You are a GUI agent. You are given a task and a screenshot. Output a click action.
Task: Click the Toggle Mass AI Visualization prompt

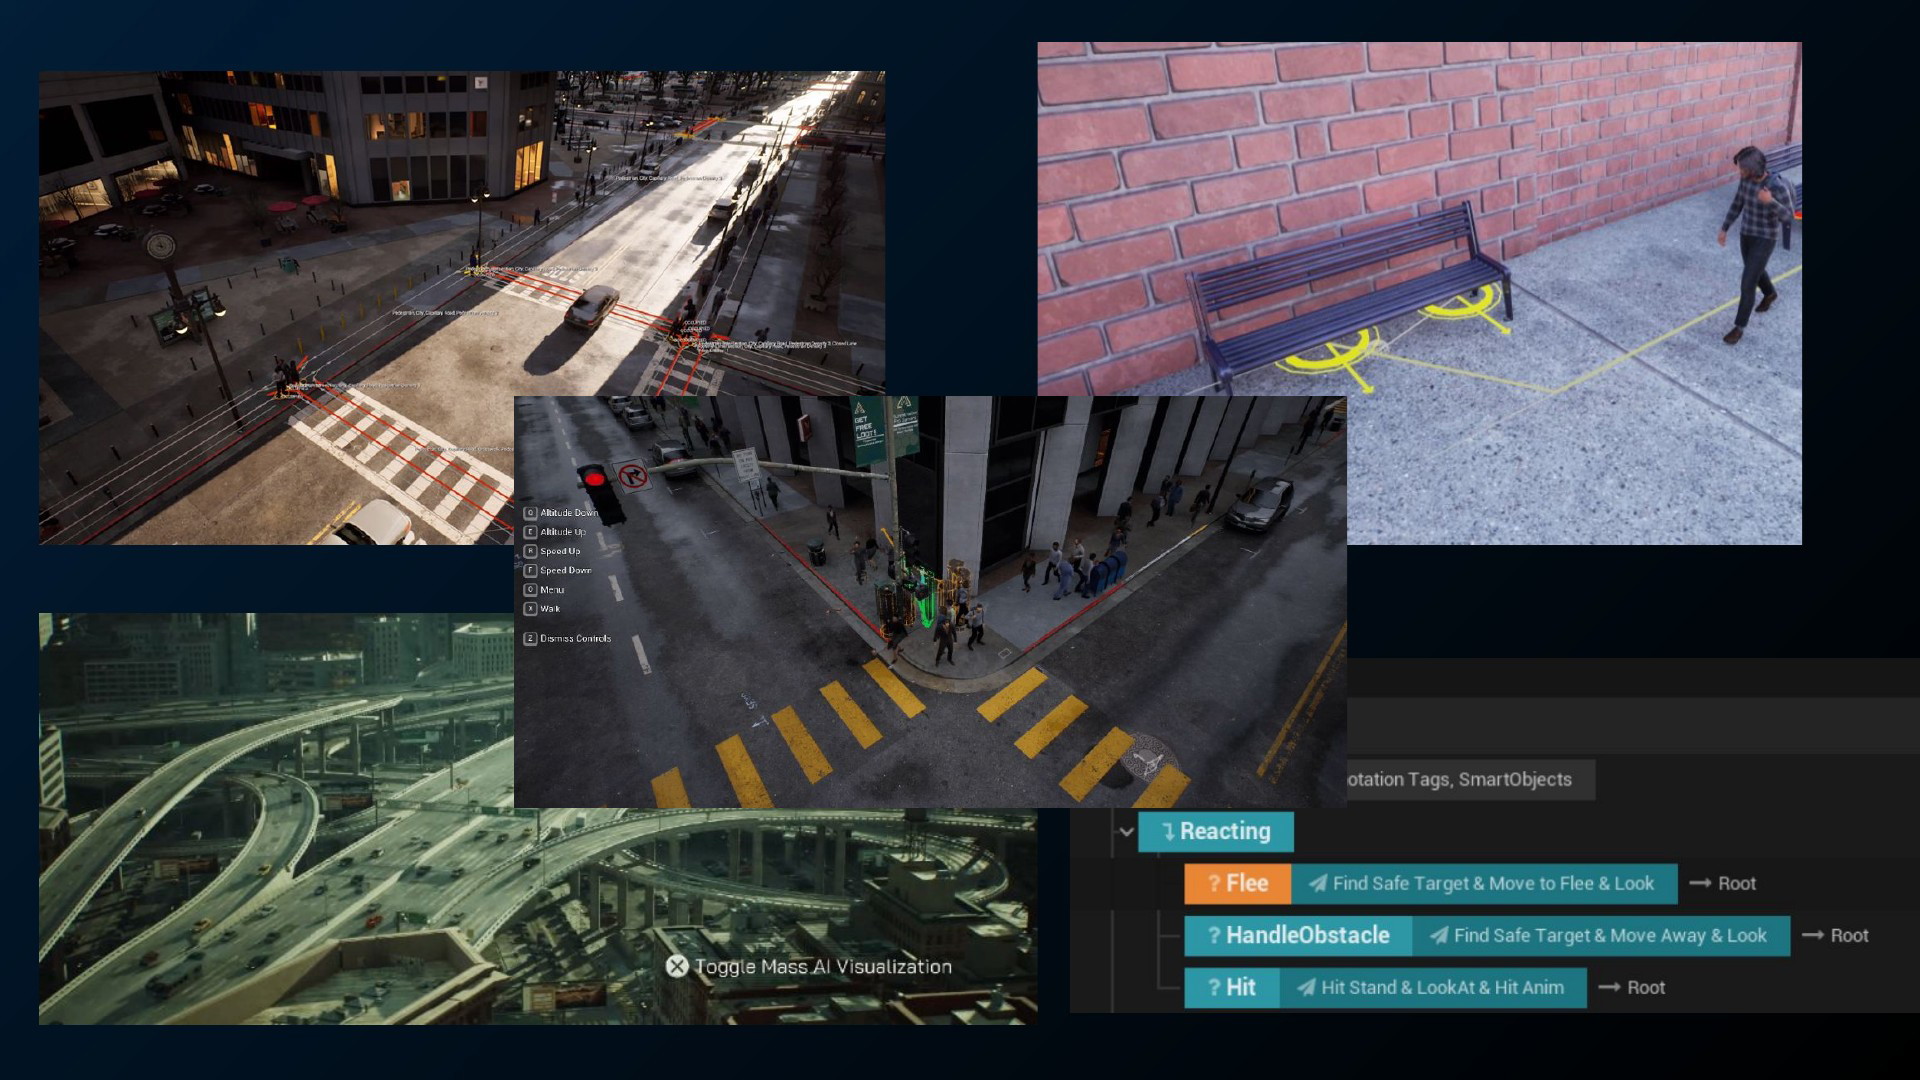(809, 966)
